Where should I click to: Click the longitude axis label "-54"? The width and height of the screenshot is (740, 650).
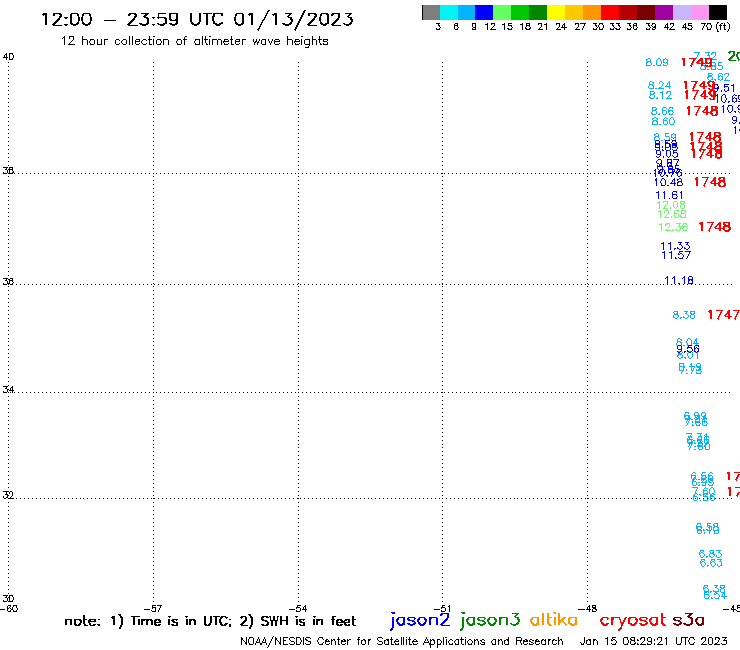pos(298,609)
